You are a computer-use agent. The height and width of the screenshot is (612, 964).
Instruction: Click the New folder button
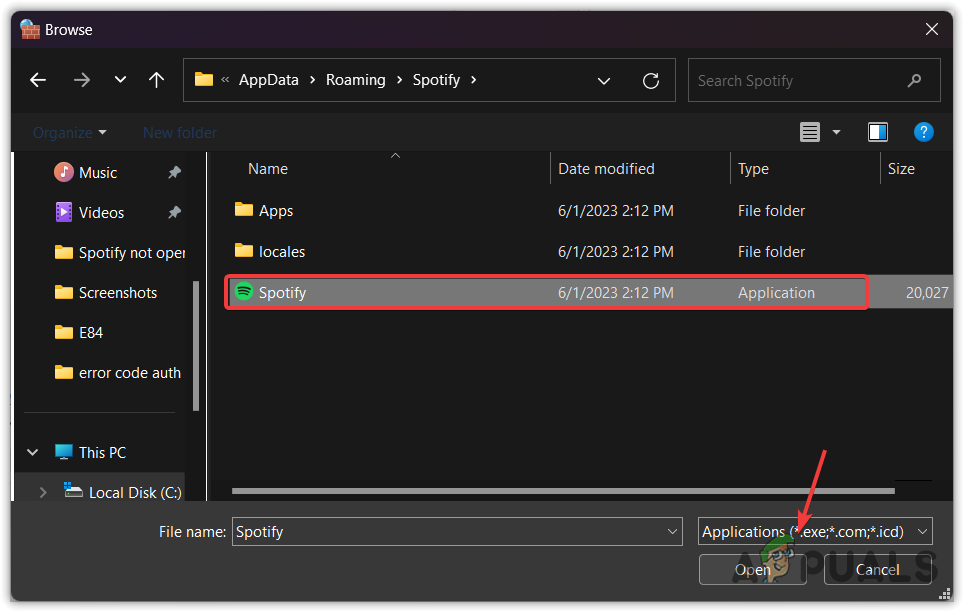click(180, 132)
